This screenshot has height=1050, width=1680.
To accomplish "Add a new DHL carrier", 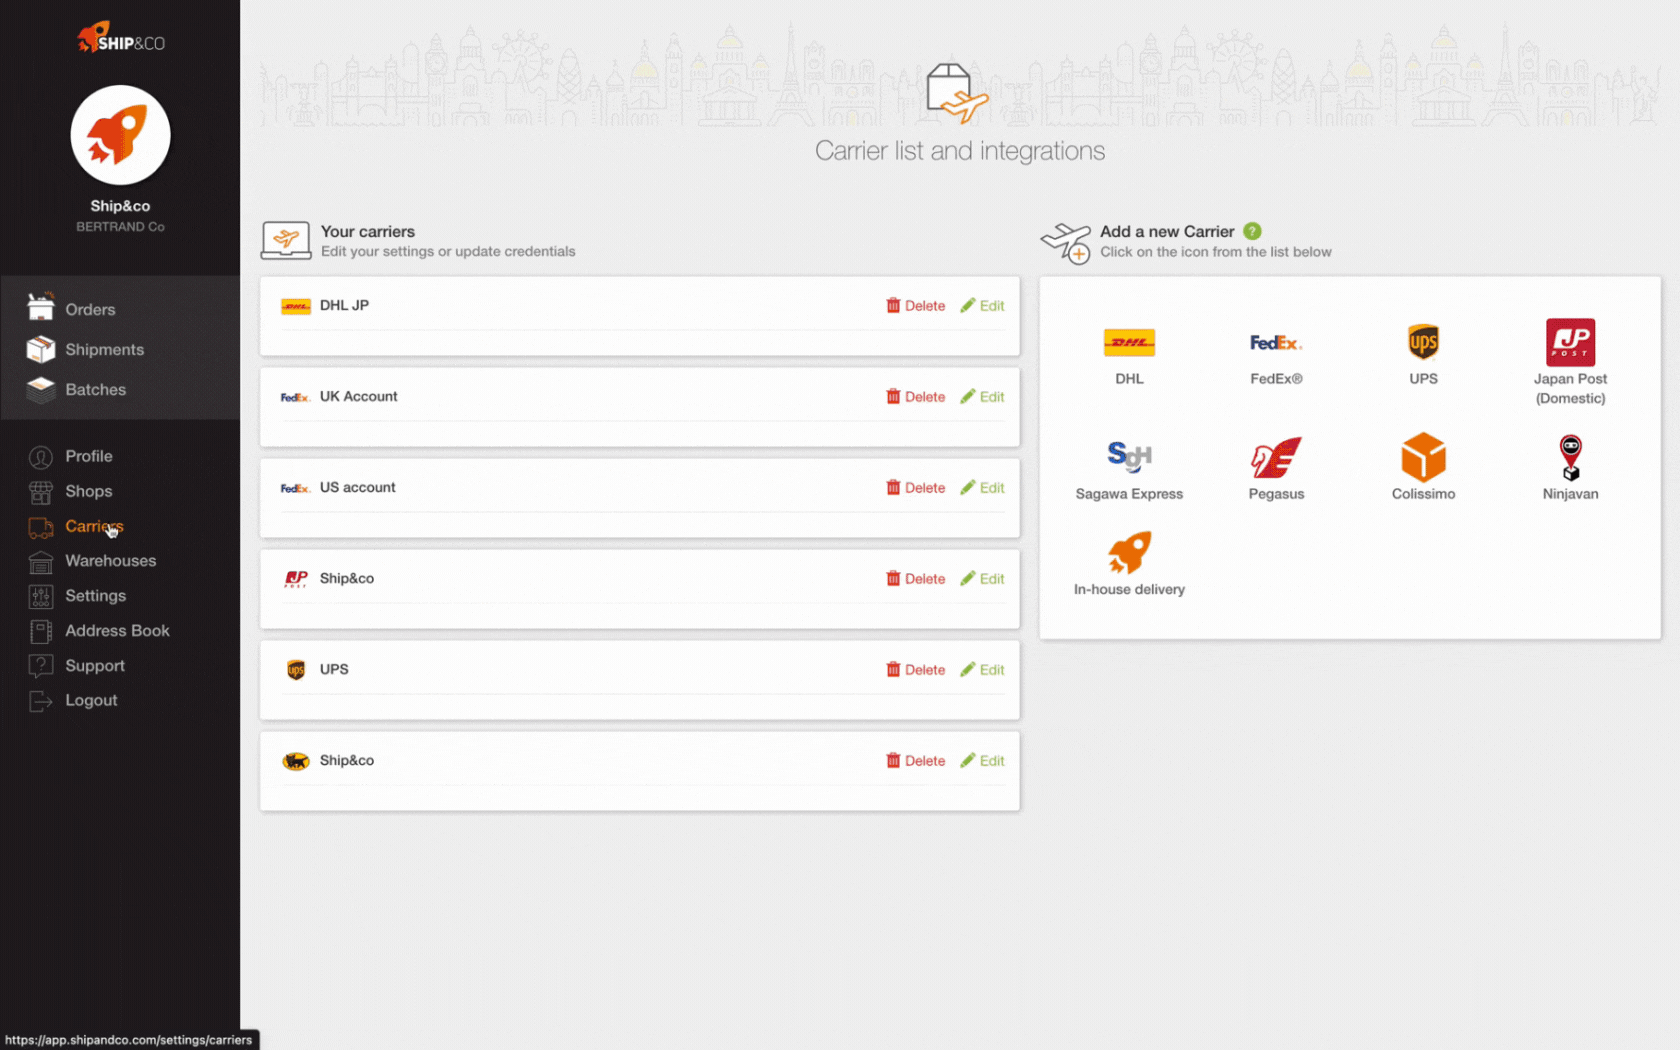I will [1129, 355].
